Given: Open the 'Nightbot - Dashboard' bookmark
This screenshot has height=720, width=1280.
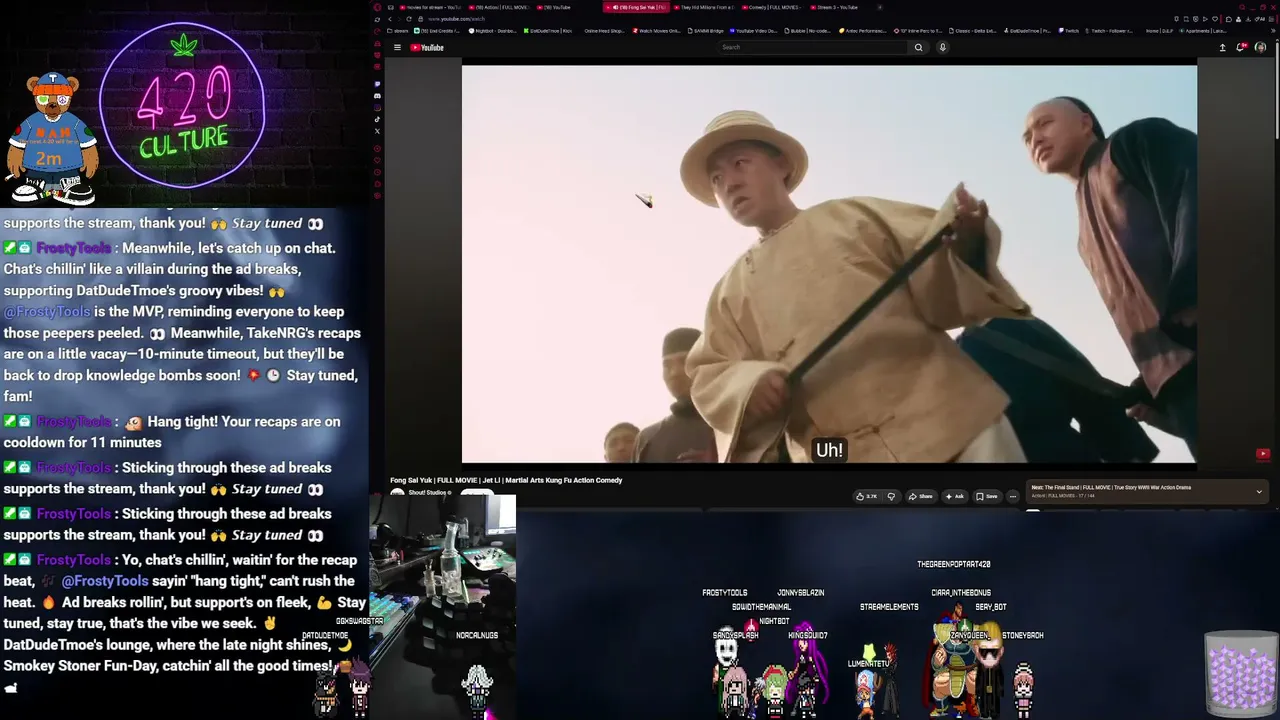Looking at the screenshot, I should coord(493,31).
